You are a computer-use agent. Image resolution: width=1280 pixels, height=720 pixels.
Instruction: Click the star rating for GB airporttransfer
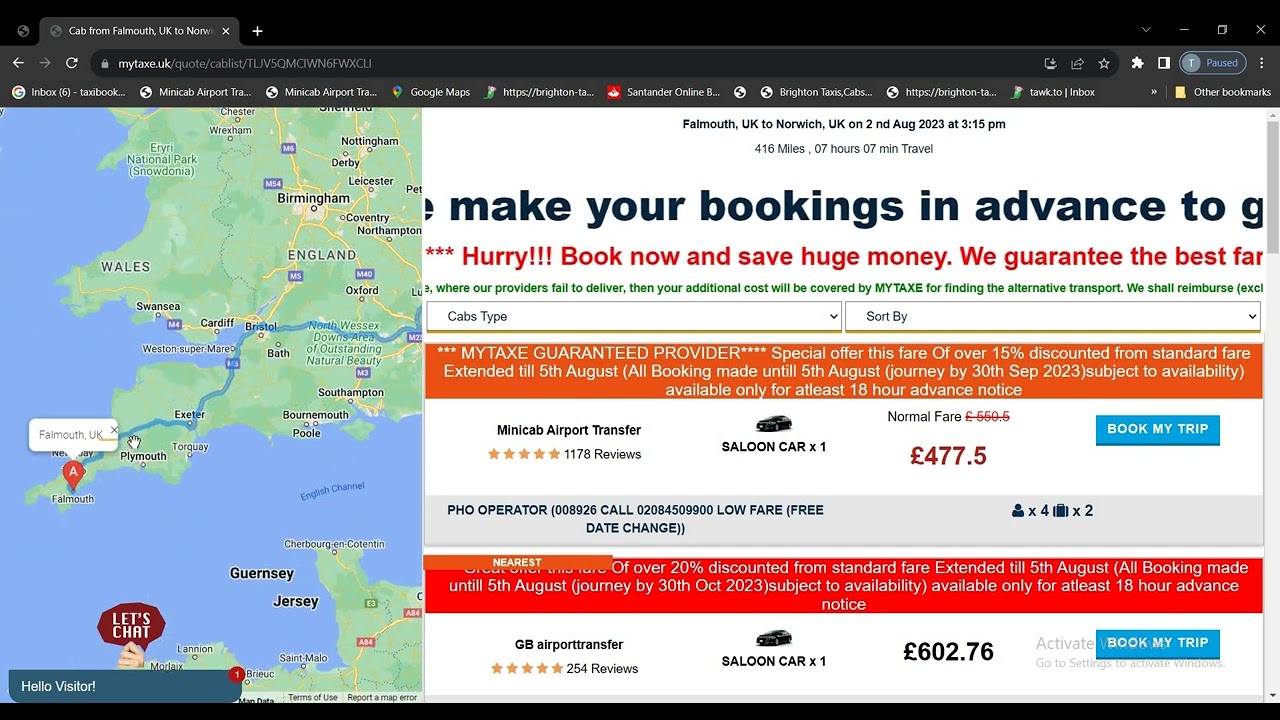click(527, 669)
